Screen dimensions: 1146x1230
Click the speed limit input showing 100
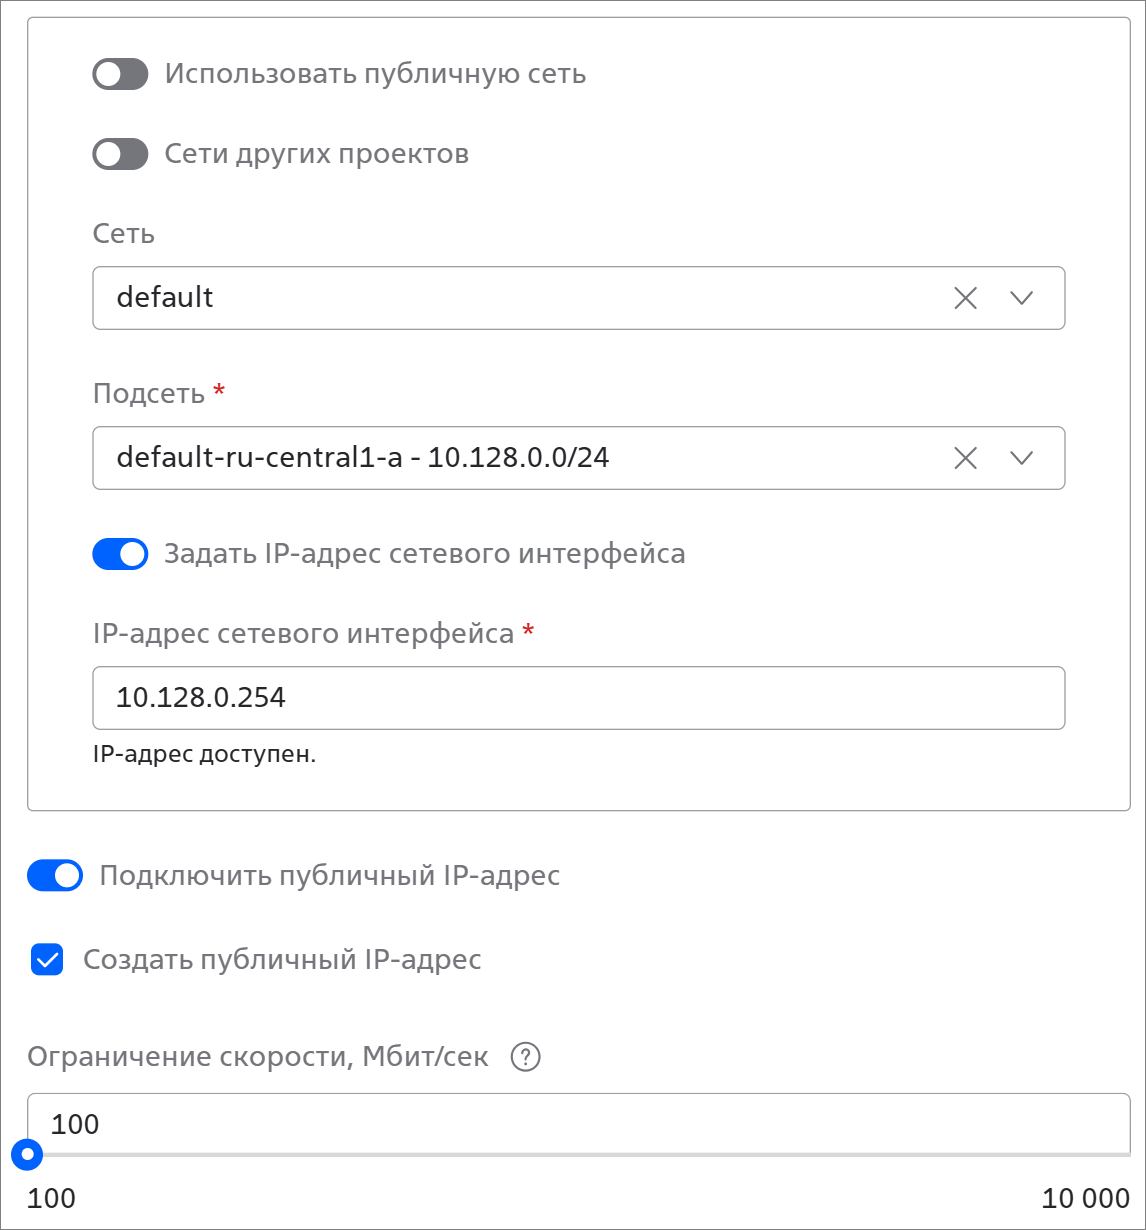[579, 1124]
